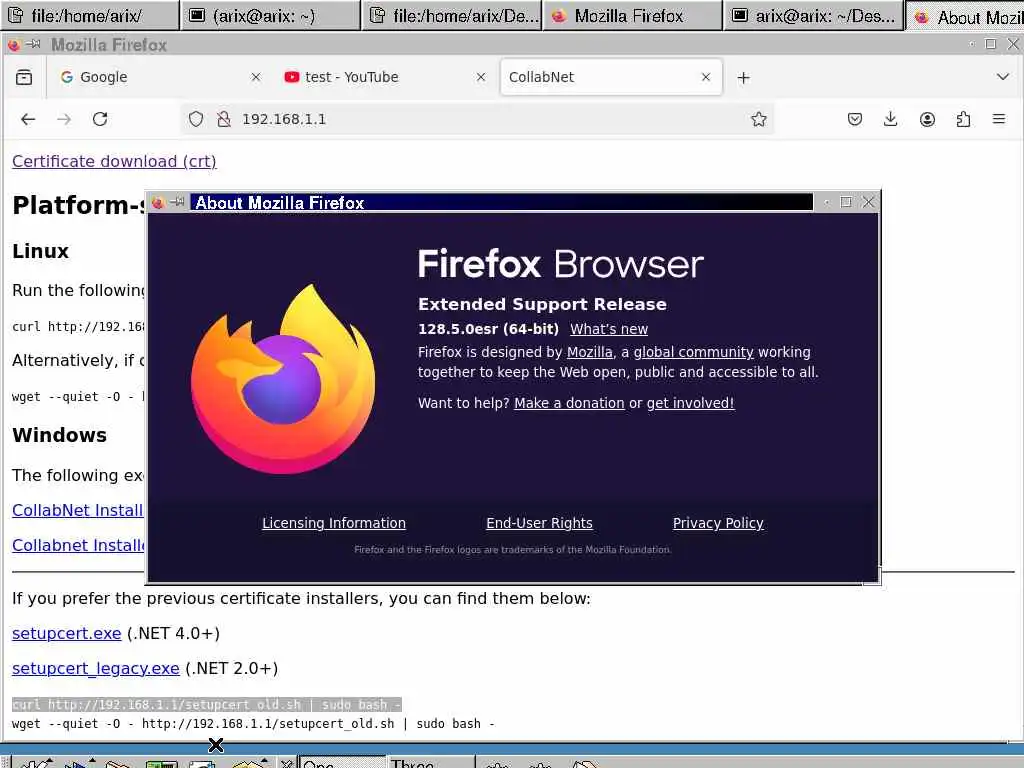Switch to the Google tab
Image resolution: width=1024 pixels, height=768 pixels.
(x=155, y=77)
